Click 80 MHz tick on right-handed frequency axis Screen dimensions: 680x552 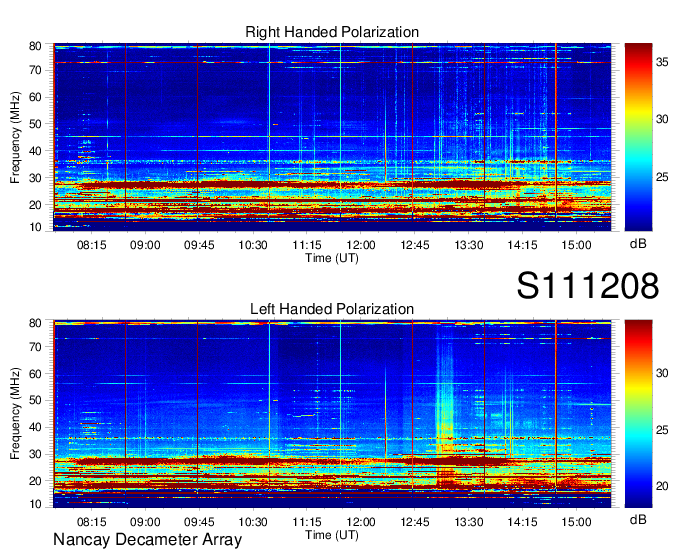(x=35, y=46)
